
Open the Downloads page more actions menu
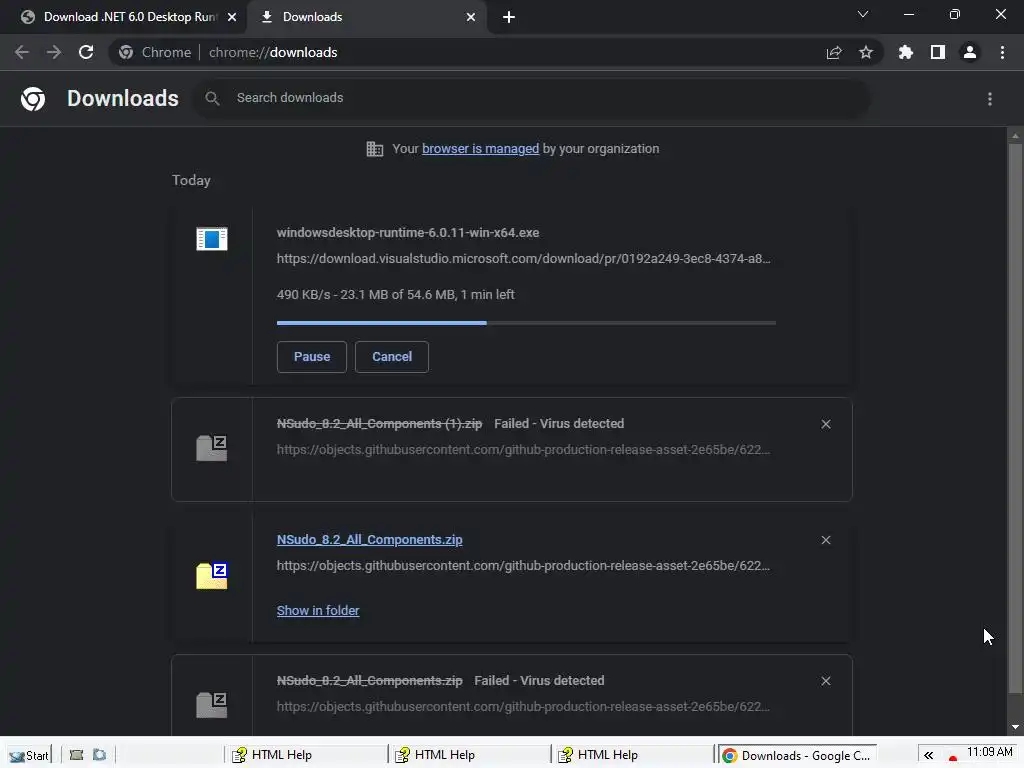(x=990, y=99)
